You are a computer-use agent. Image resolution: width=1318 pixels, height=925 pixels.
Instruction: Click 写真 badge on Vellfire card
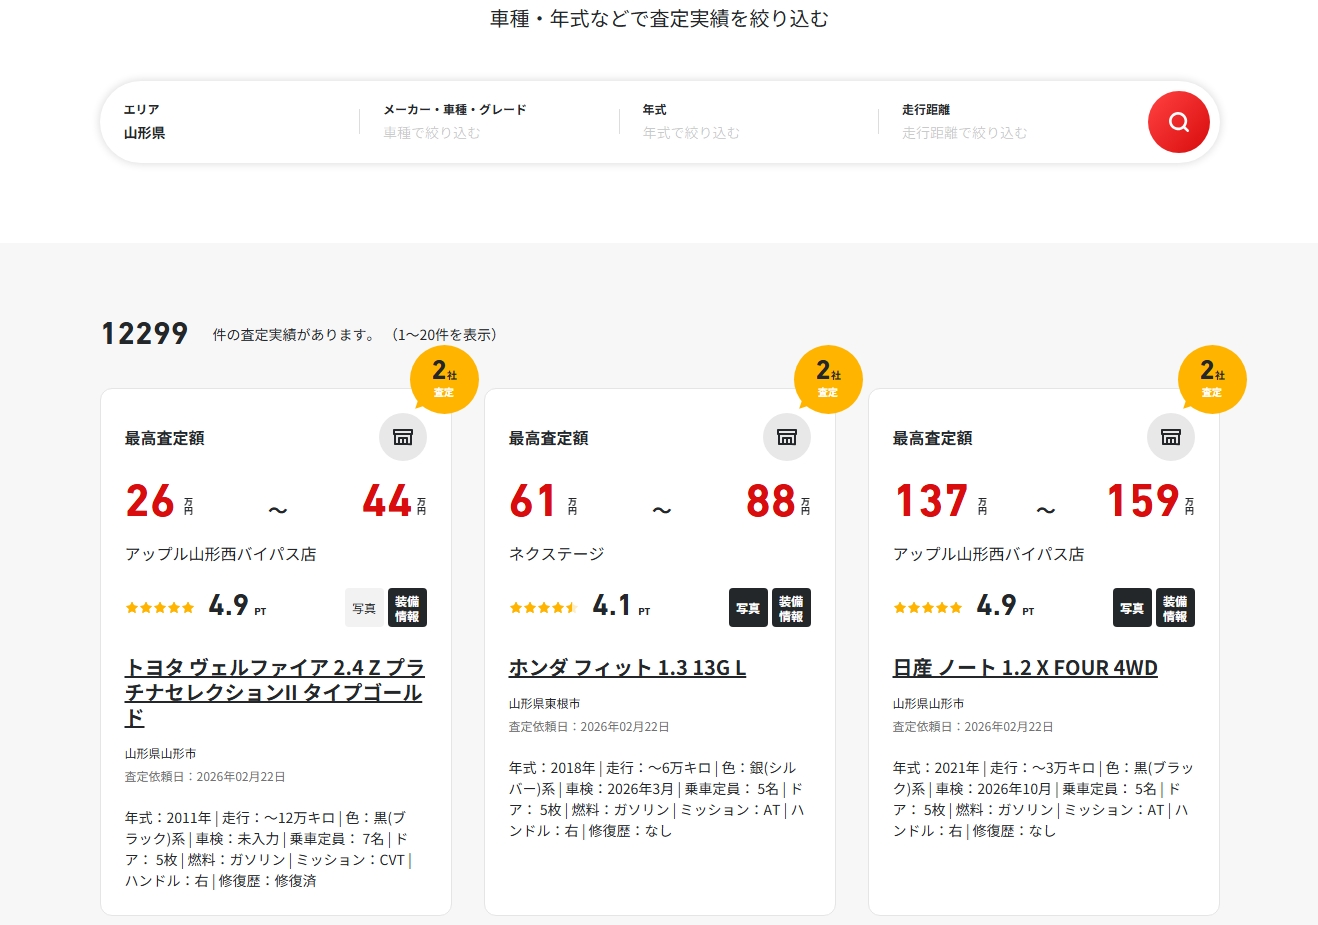(x=364, y=608)
